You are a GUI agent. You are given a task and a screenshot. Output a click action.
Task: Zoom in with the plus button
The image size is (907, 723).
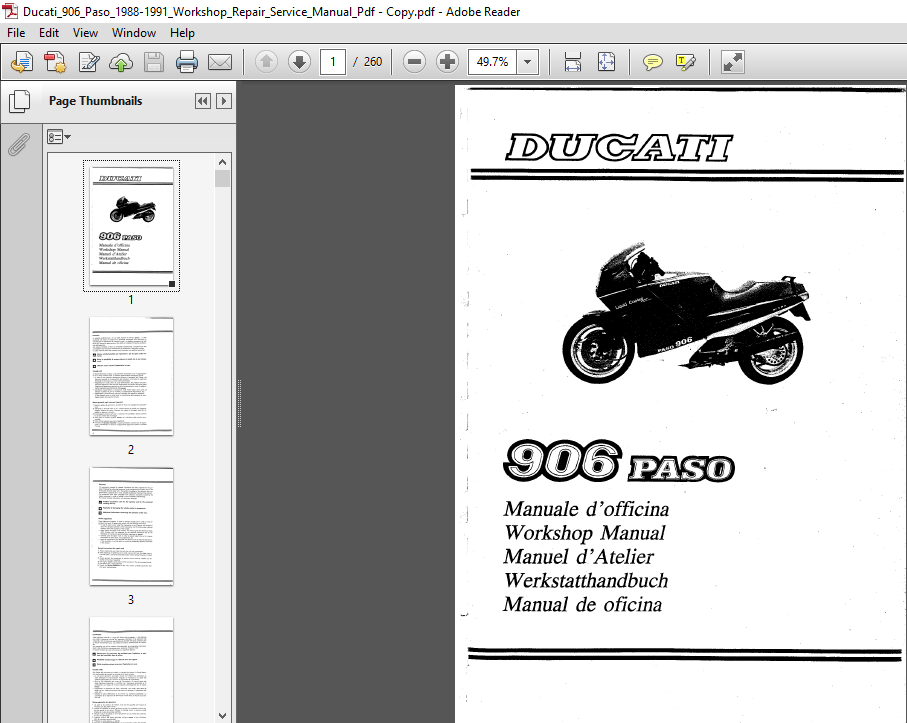447,62
